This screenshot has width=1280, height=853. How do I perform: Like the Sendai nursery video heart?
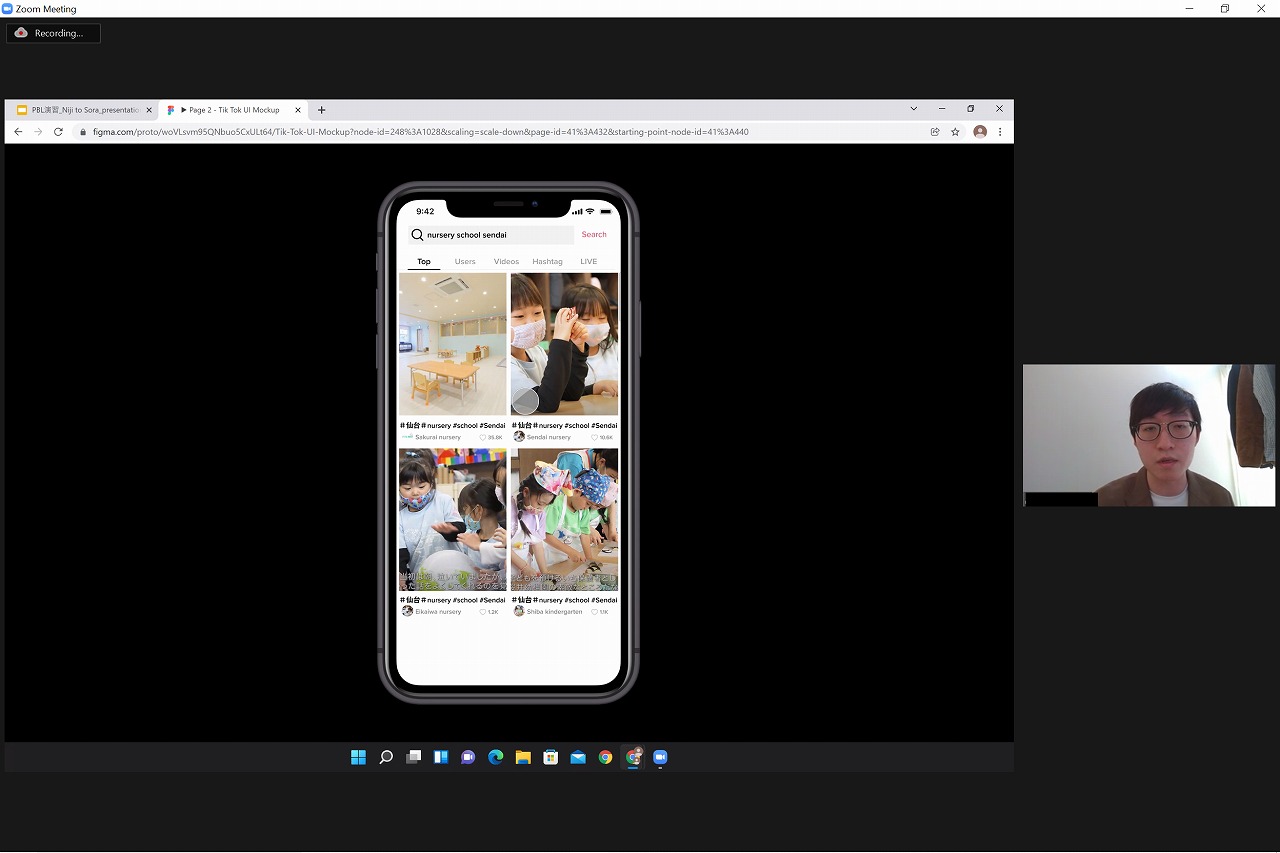[595, 437]
